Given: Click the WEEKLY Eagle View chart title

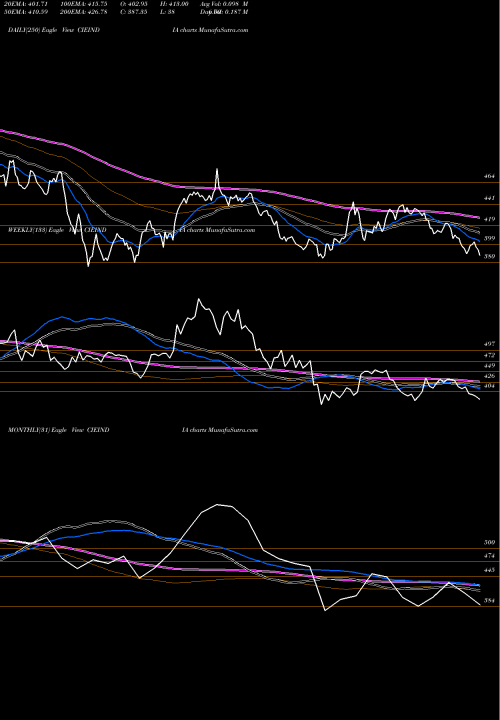Looking at the screenshot, I should [x=57, y=230].
